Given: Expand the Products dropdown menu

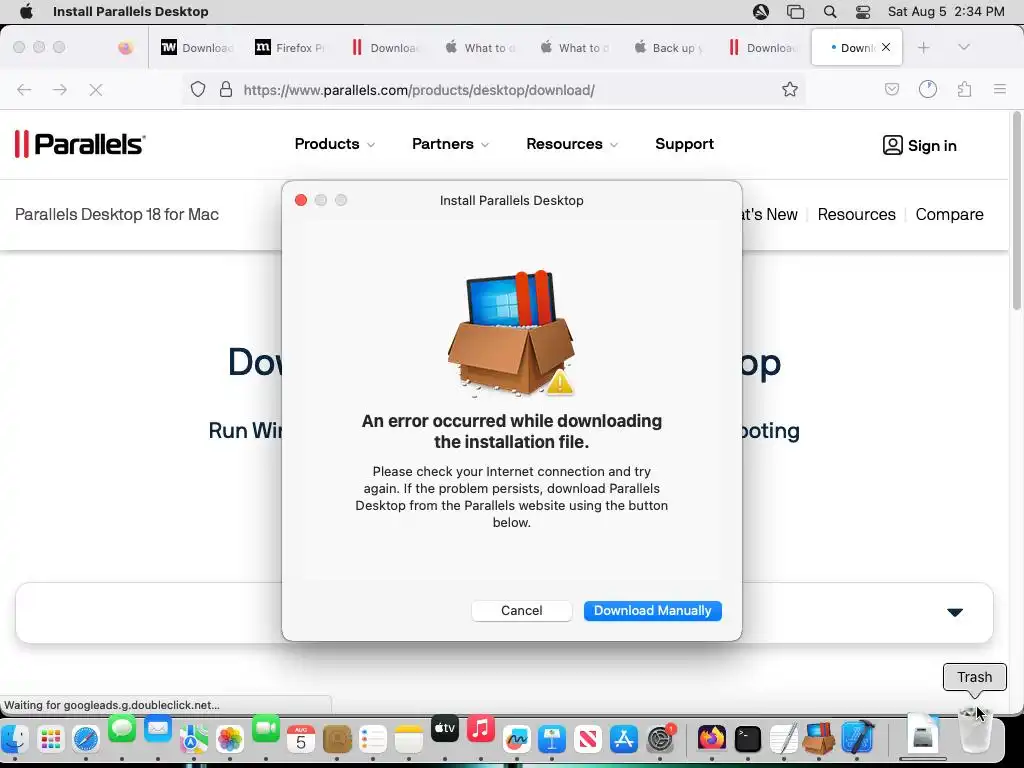Looking at the screenshot, I should tap(334, 144).
